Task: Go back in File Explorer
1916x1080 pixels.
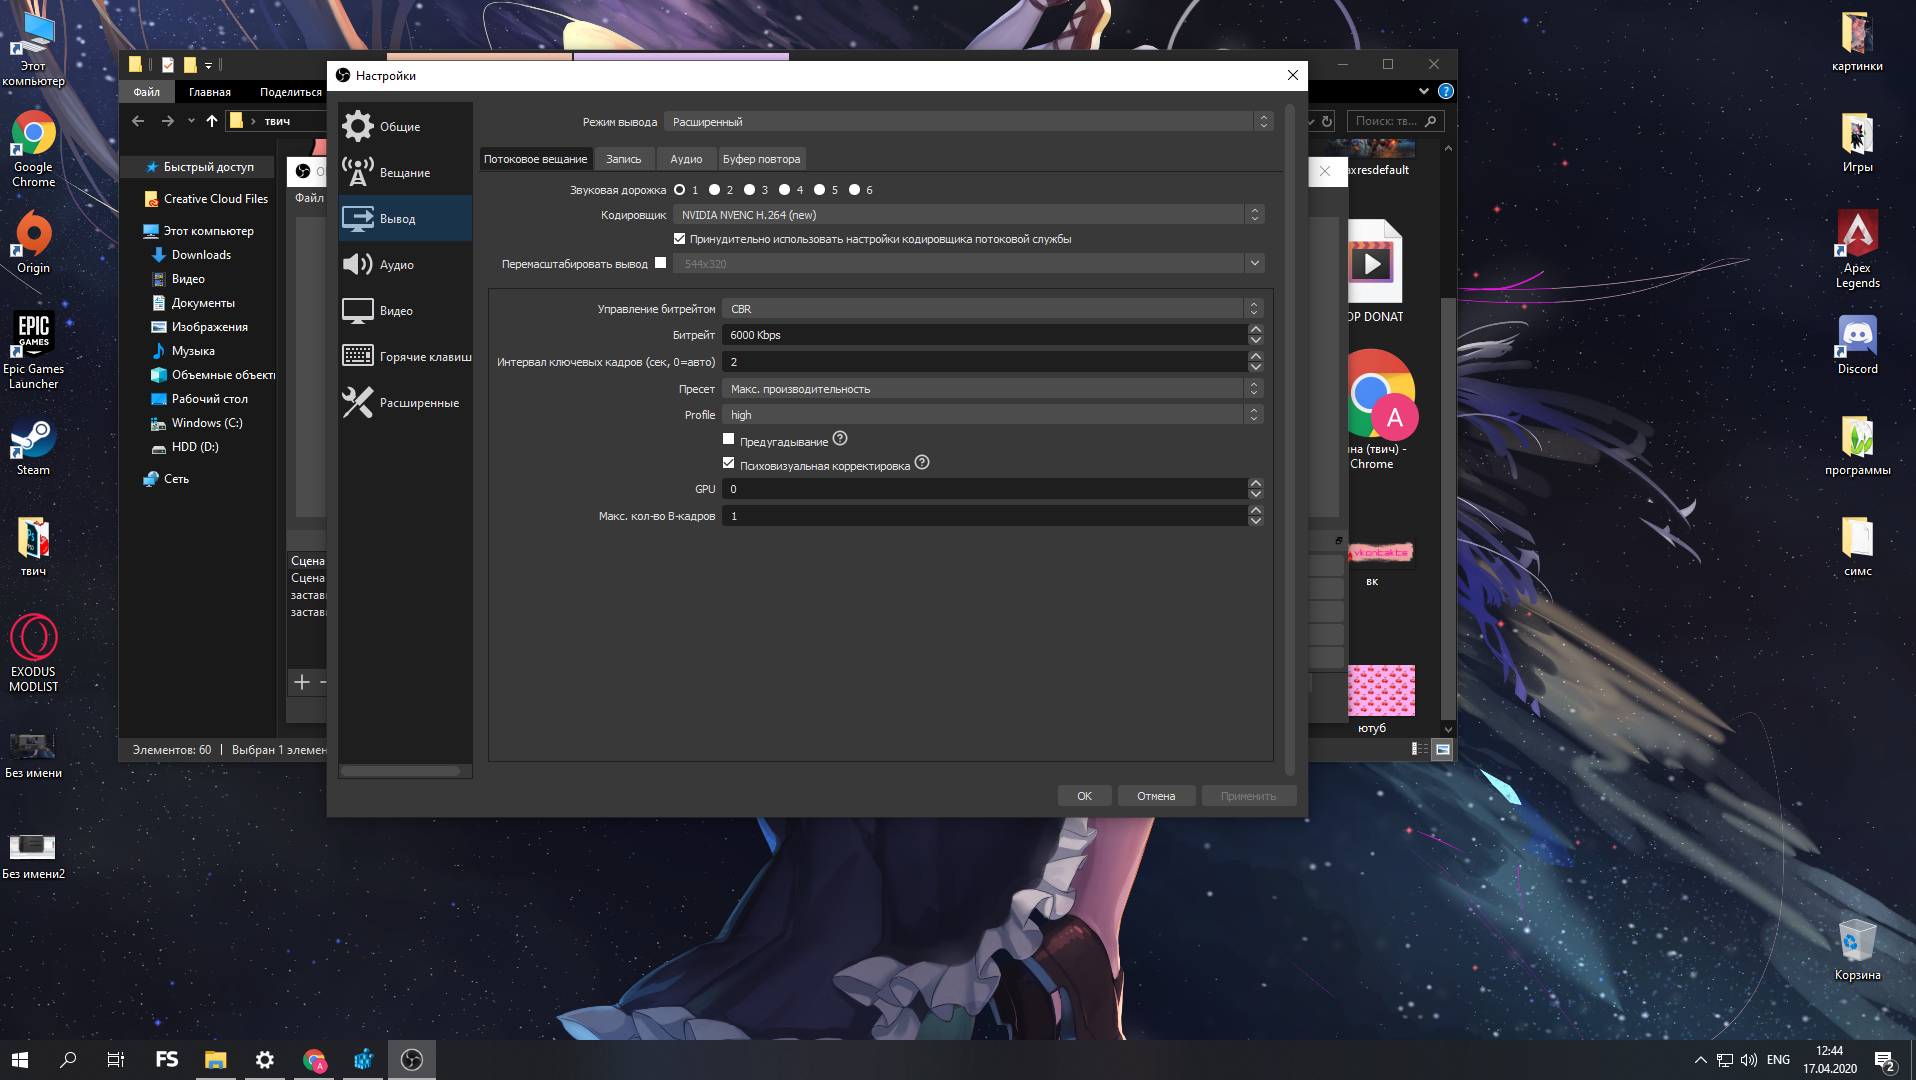Action: tap(138, 121)
